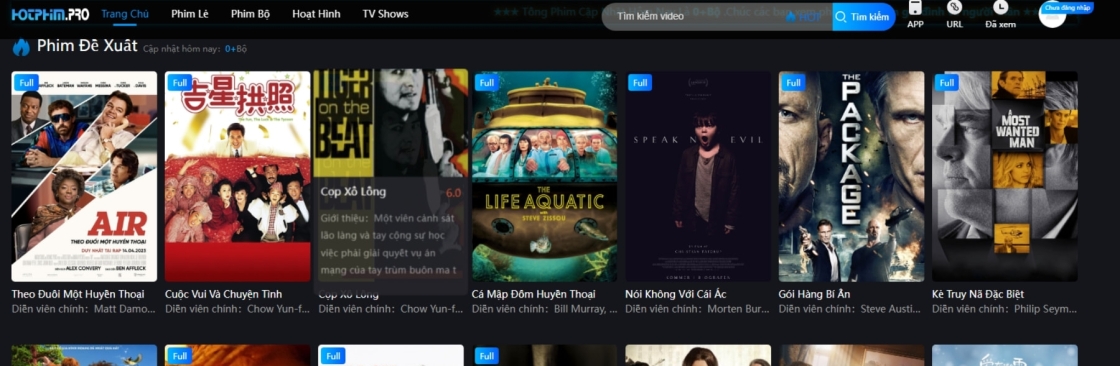Click the Full badge on Speak No Evil poster
The height and width of the screenshot is (366, 1120).
pyautogui.click(x=640, y=82)
